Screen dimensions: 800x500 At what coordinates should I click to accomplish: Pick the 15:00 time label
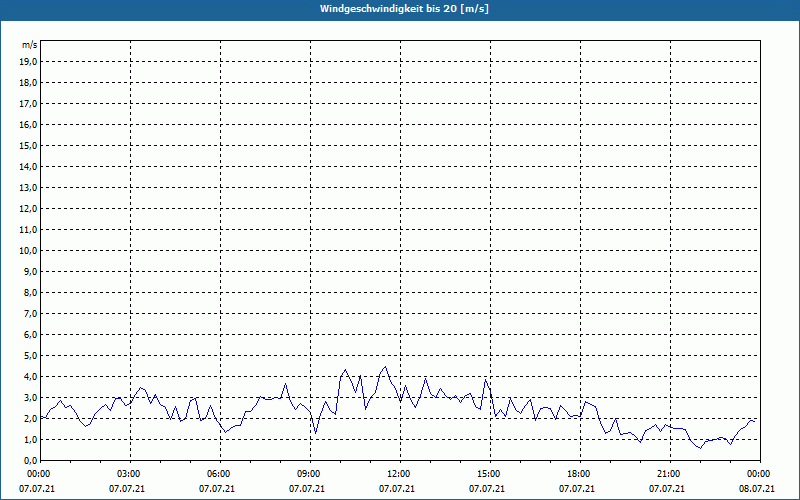pos(490,474)
